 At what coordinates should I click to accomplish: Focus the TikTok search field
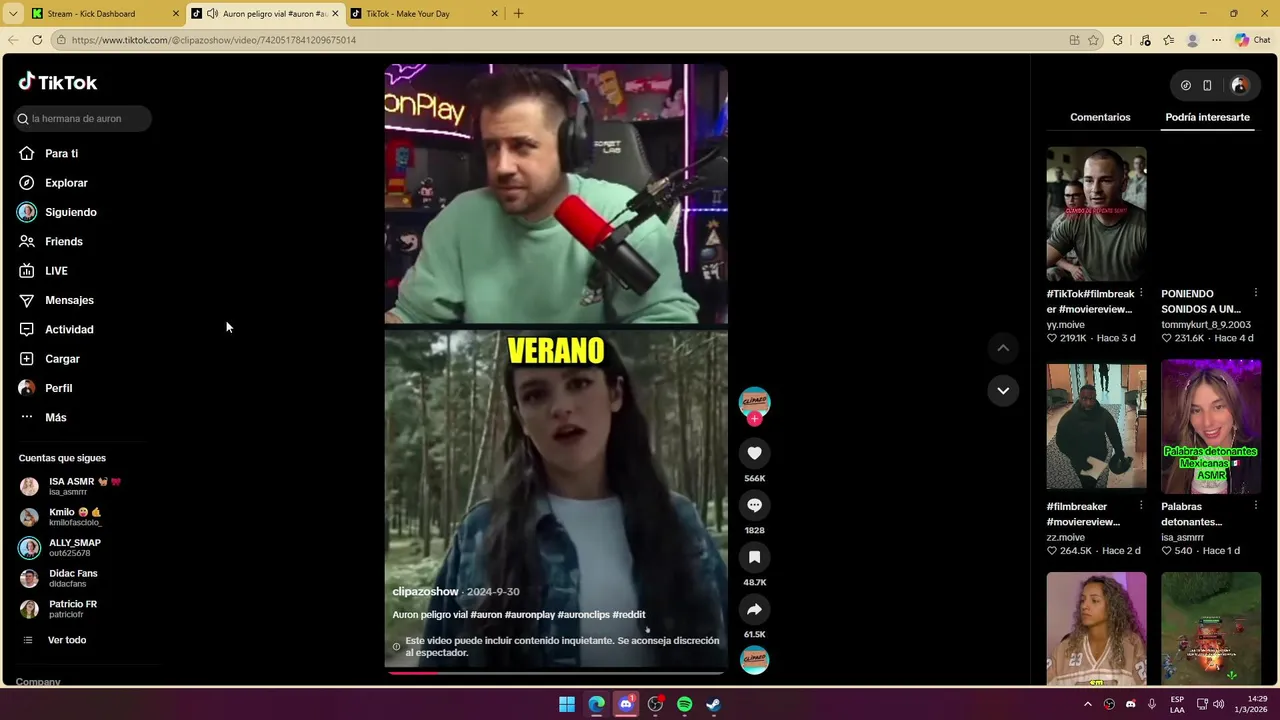[83, 118]
